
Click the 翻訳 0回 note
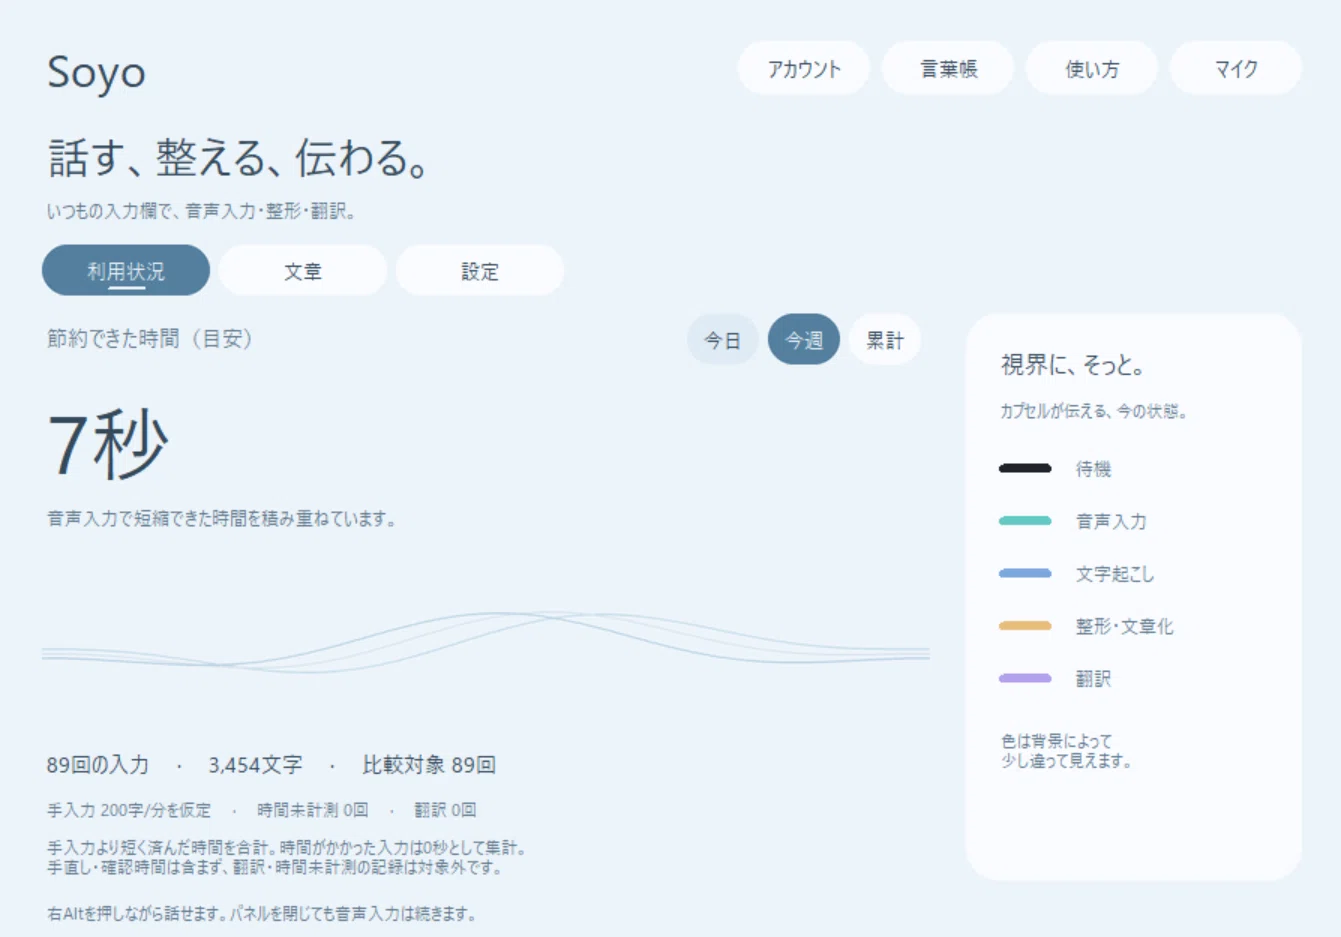pos(445,810)
